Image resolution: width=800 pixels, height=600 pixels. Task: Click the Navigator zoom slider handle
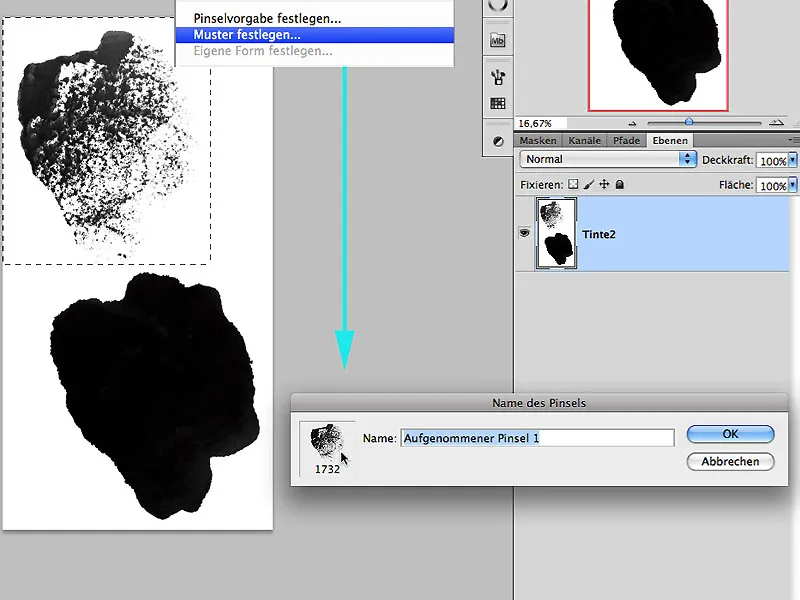pos(689,121)
